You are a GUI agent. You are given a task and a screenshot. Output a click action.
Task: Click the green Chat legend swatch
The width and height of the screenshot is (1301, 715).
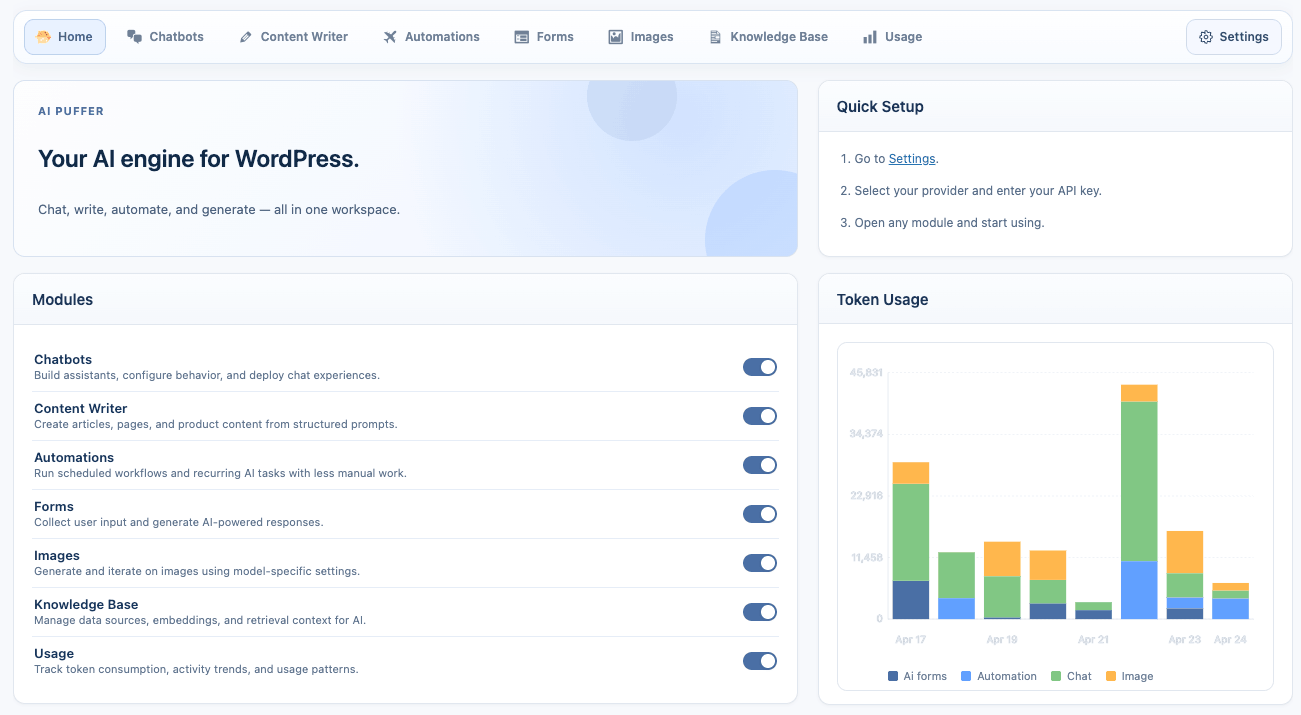click(1058, 676)
